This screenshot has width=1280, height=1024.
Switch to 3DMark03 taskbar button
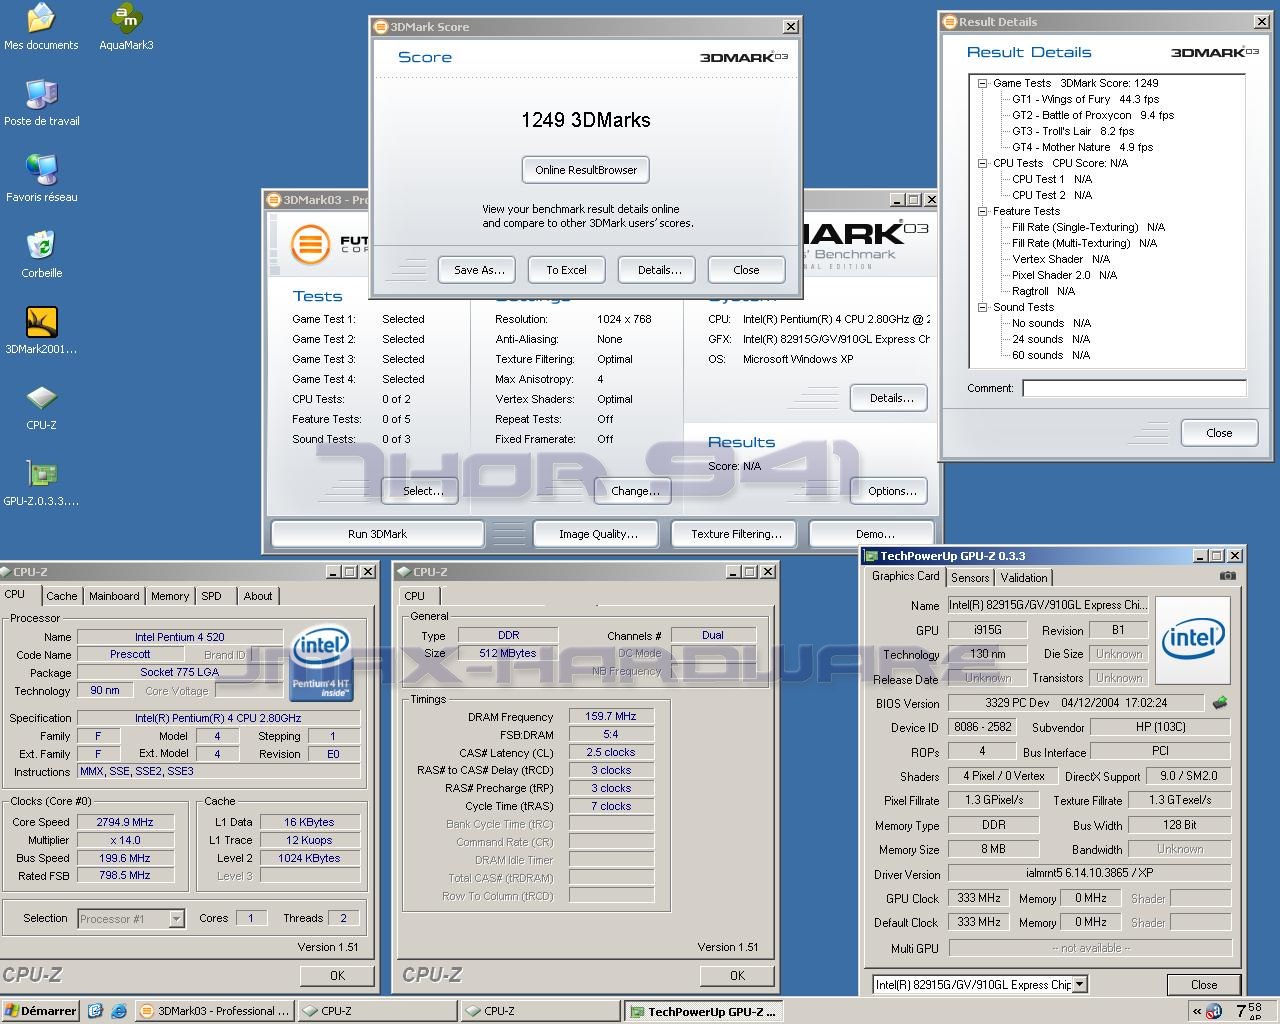(x=214, y=1011)
